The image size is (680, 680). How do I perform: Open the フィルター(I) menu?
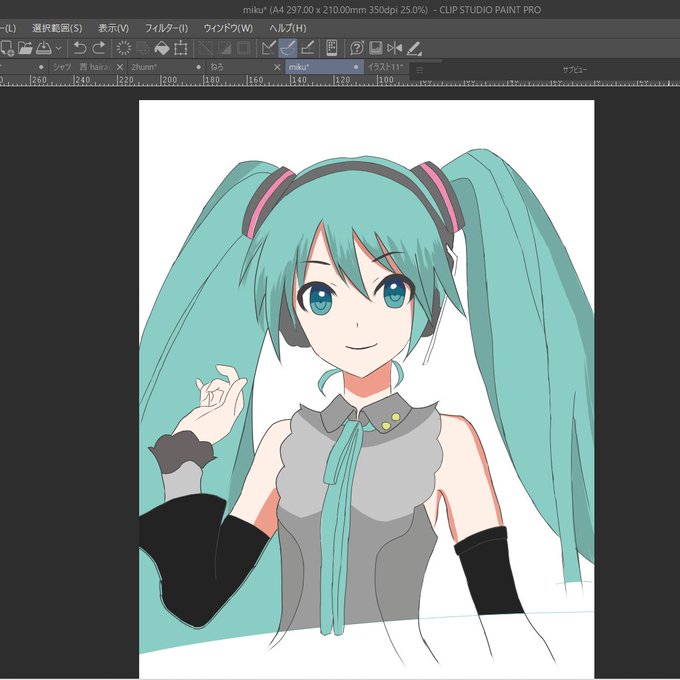click(x=166, y=28)
